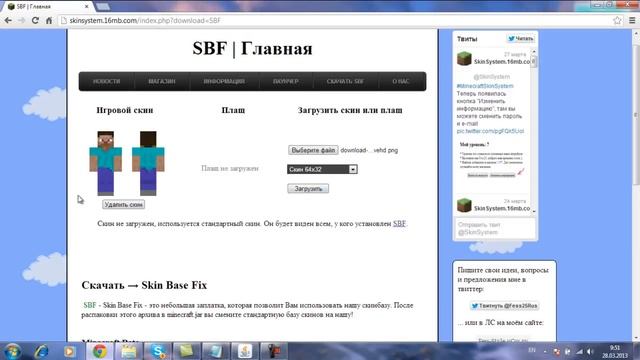This screenshot has height=360, width=640.
Task: Open the blue window taskbar icon
Action: tap(215, 351)
